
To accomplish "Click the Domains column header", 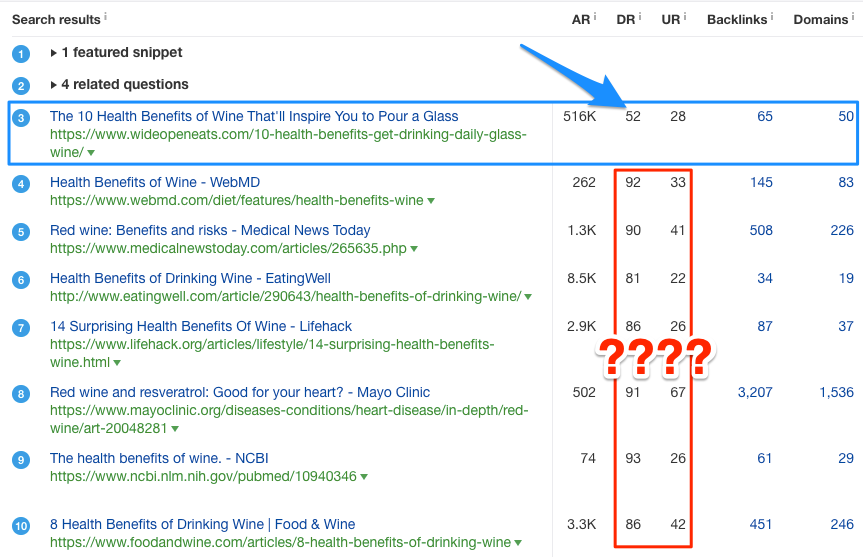I will pyautogui.click(x=822, y=19).
